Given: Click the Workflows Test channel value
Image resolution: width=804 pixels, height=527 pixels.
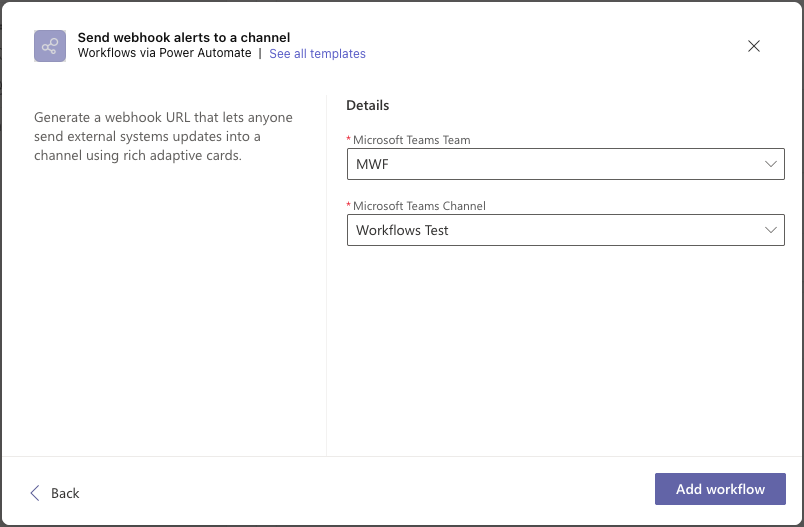Looking at the screenshot, I should point(402,230).
